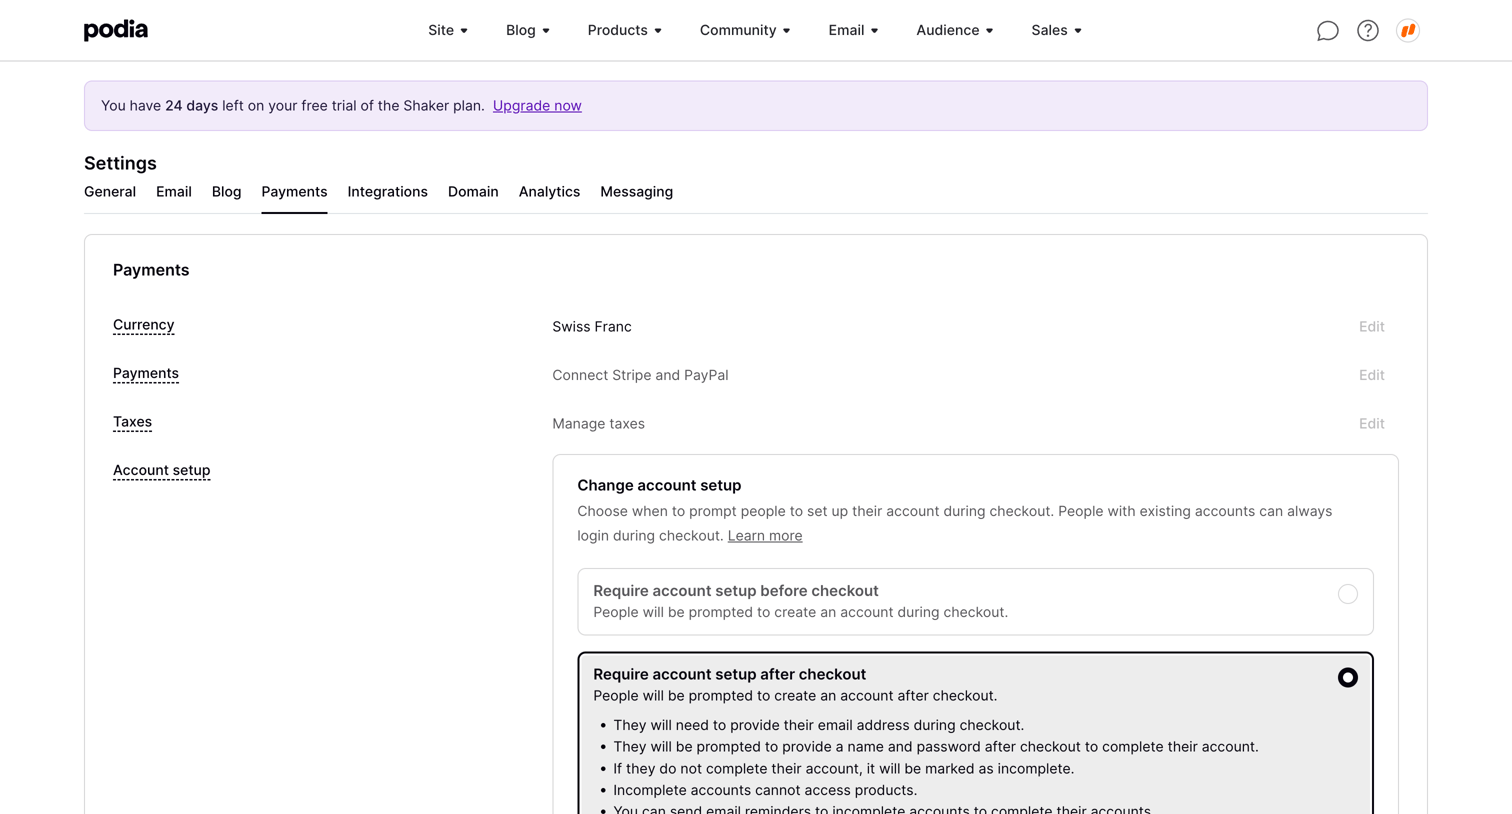
Task: Select Require account setup after checkout
Action: click(x=975, y=734)
